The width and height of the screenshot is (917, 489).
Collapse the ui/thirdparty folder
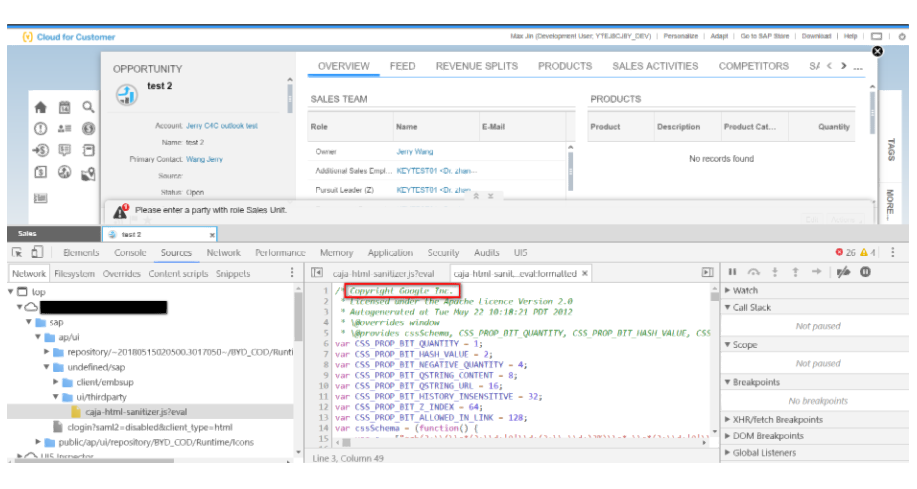pos(56,397)
